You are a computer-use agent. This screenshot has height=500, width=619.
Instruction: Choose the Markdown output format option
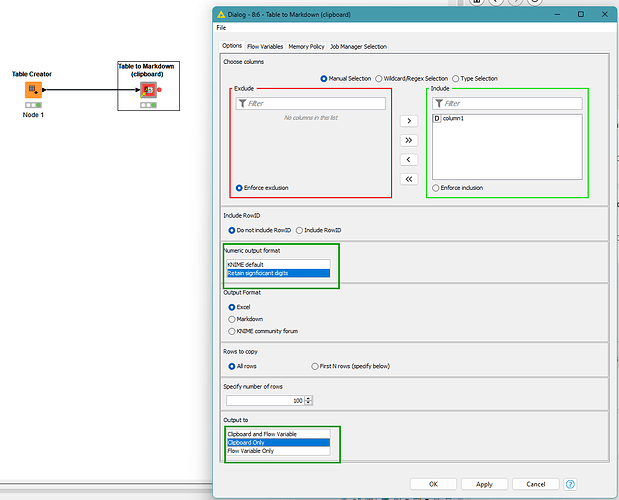[x=232, y=319]
